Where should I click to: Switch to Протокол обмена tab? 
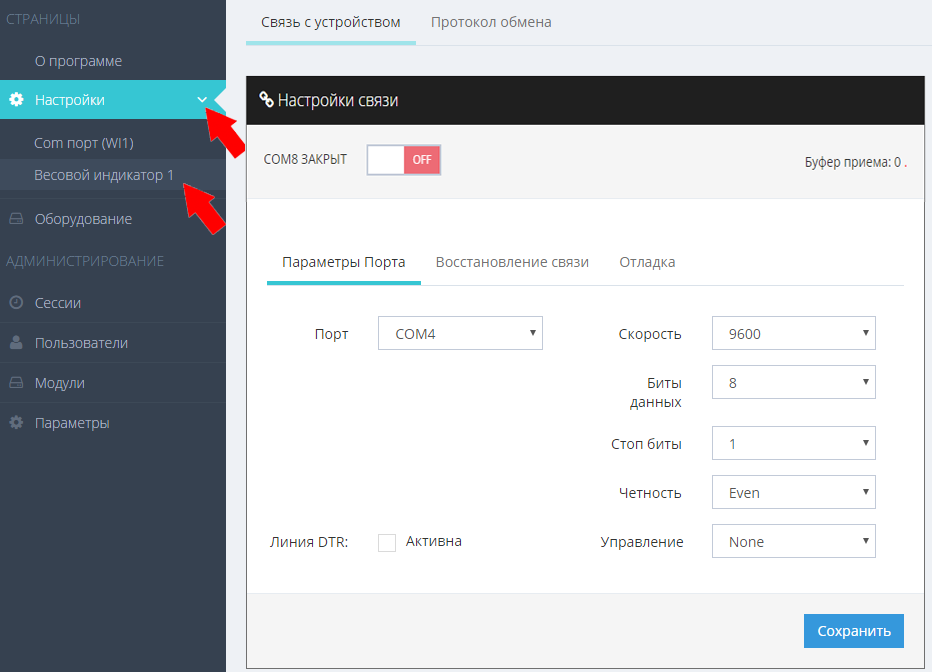[x=491, y=22]
